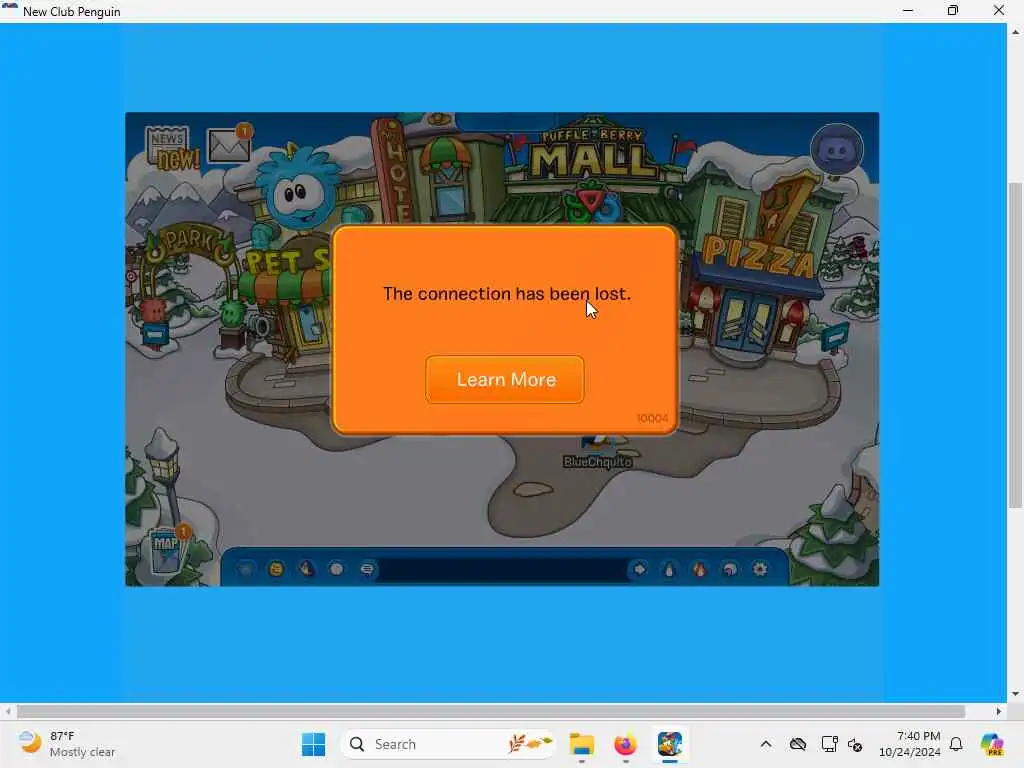The width and height of the screenshot is (1024, 768).
Task: Open the notifications bell icon
Action: [956, 744]
